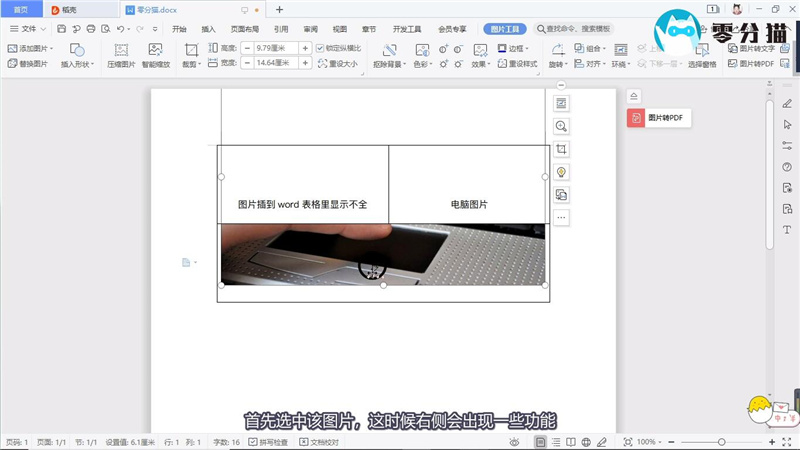This screenshot has width=800, height=450.
Task: Click the zoom magnifier icon beside picture
Action: pyautogui.click(x=561, y=126)
